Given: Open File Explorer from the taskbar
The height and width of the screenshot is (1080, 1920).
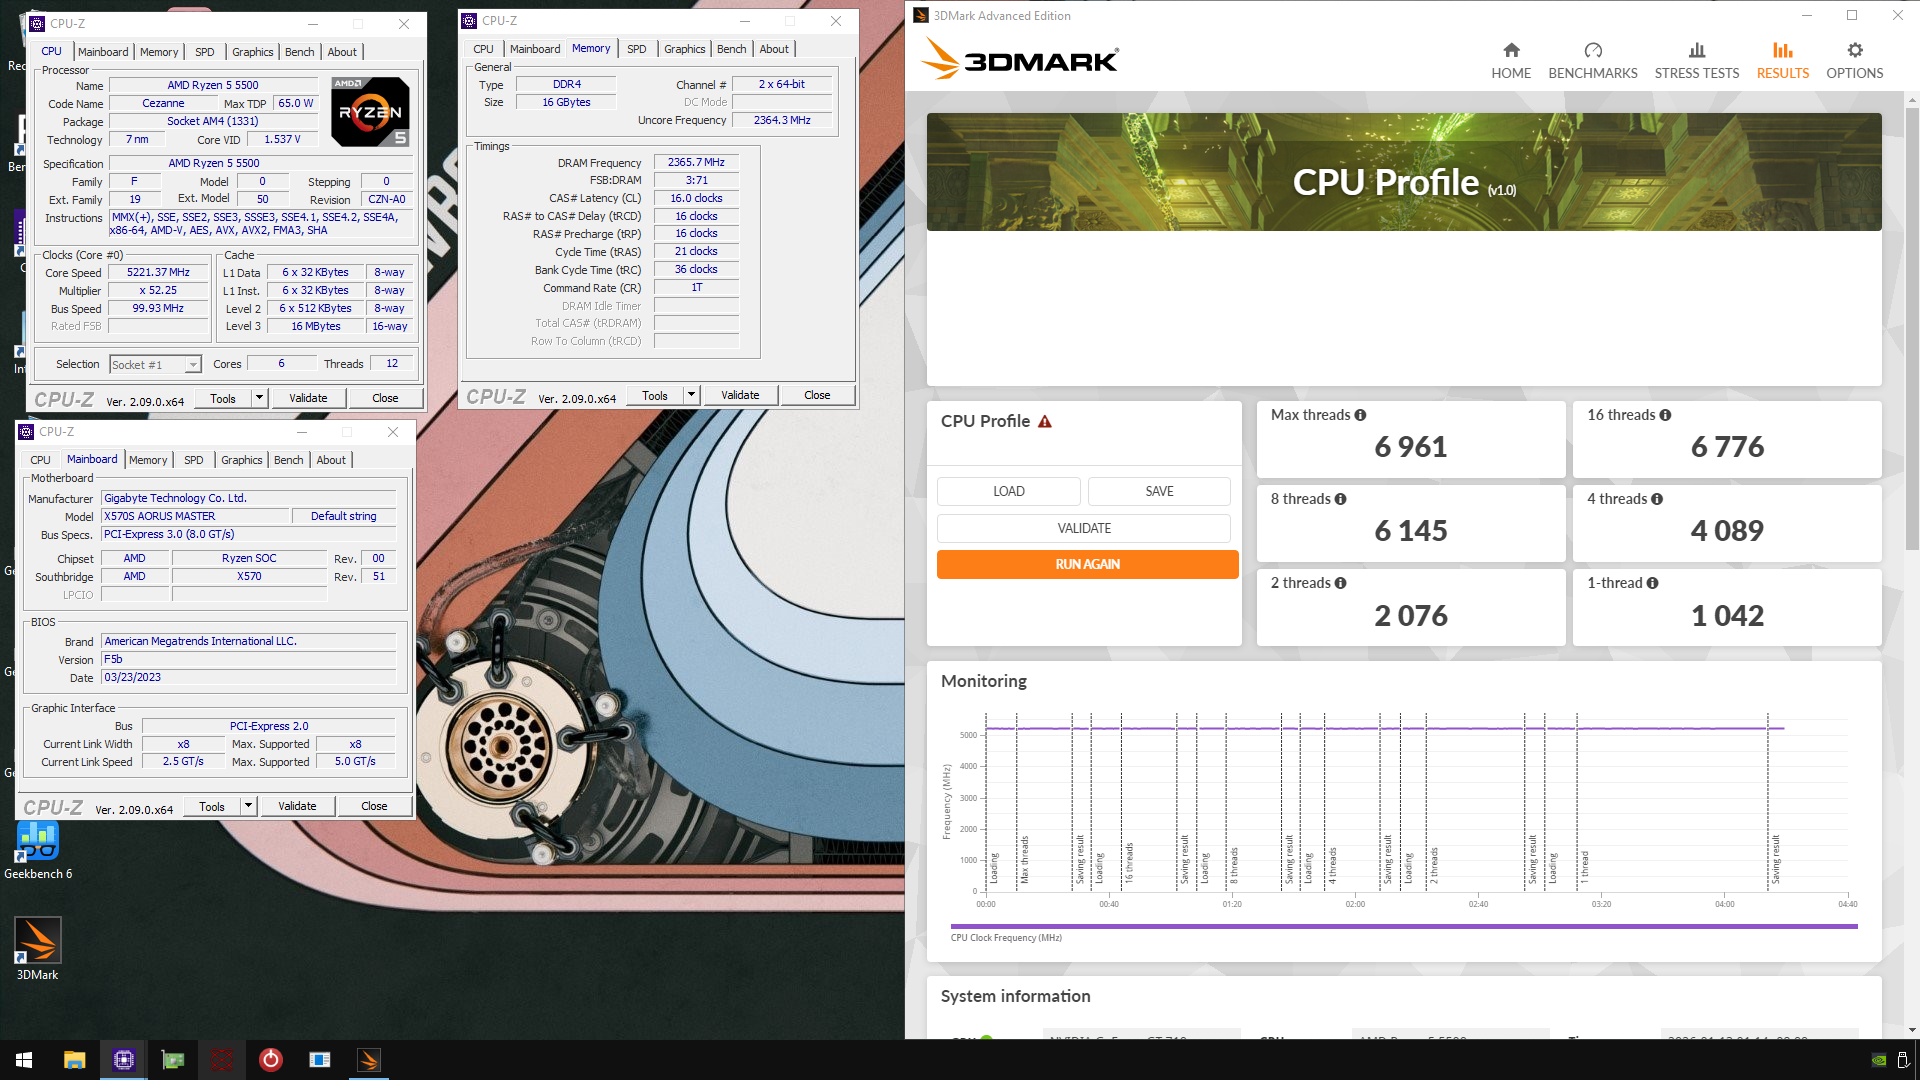Looking at the screenshot, I should tap(74, 1060).
